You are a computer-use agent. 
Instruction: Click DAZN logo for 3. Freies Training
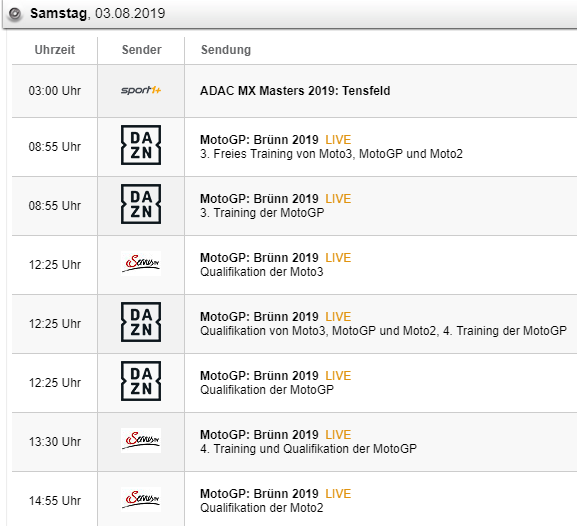pyautogui.click(x=141, y=145)
